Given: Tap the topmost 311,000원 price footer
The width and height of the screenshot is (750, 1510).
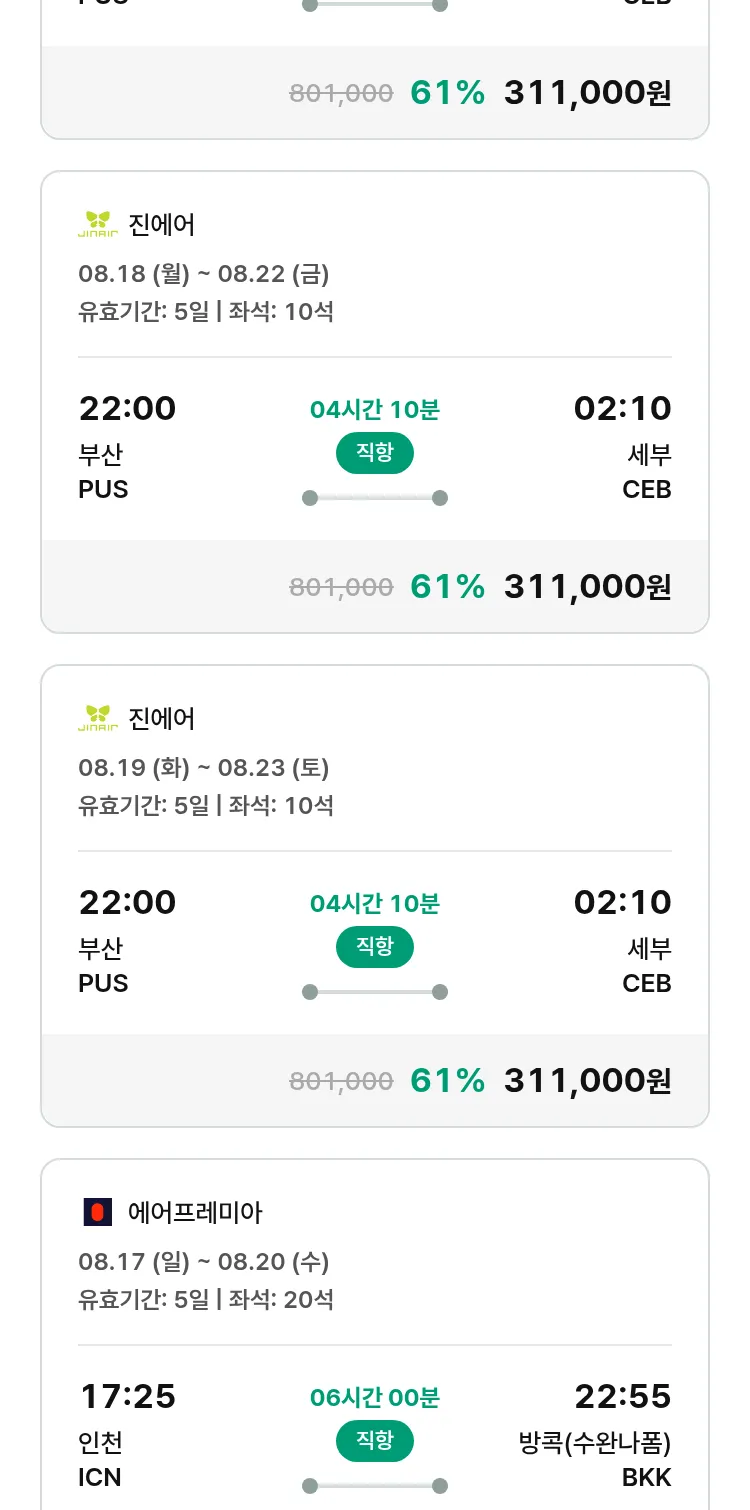Looking at the screenshot, I should 587,93.
